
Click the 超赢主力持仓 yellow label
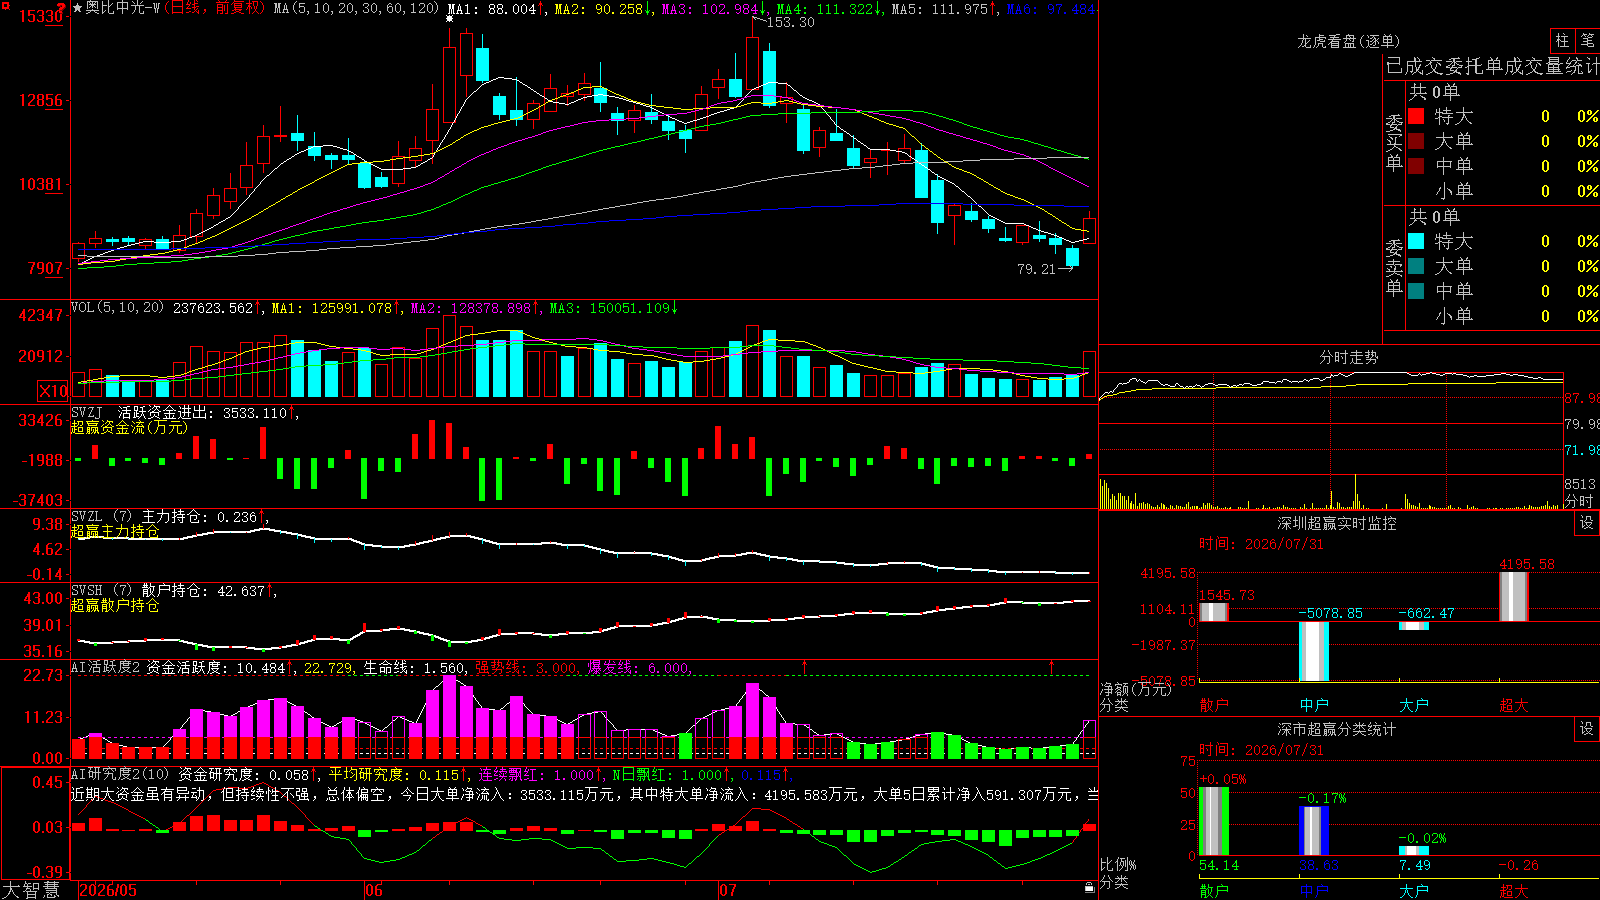point(115,531)
